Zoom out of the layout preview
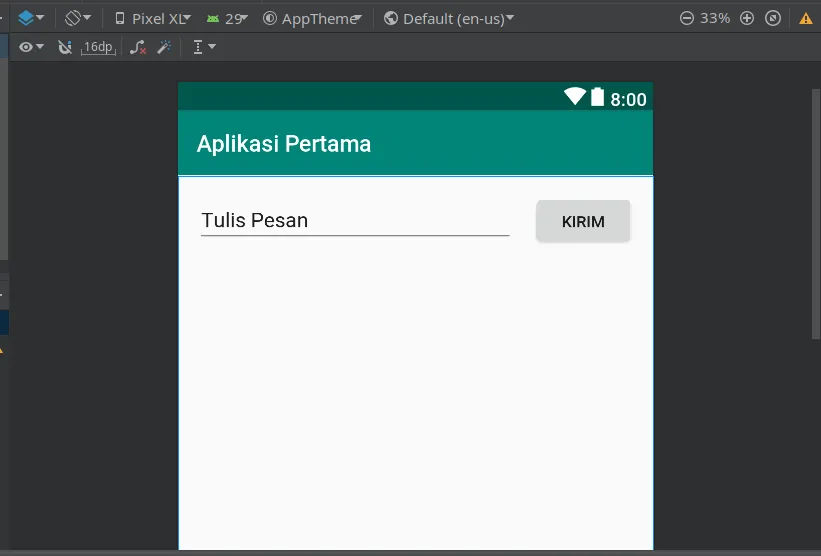 tap(686, 18)
